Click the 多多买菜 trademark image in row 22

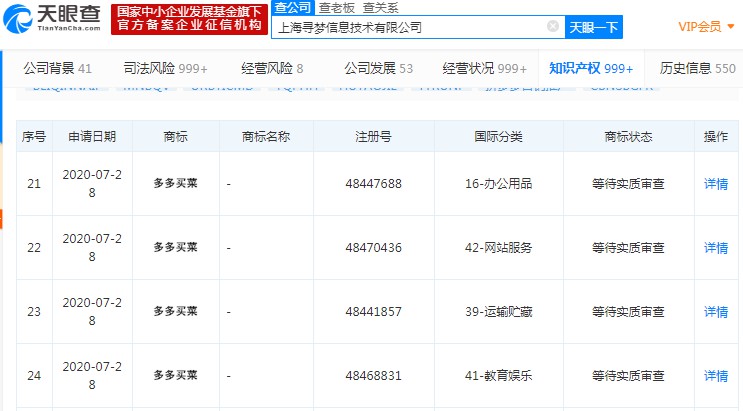coord(175,247)
